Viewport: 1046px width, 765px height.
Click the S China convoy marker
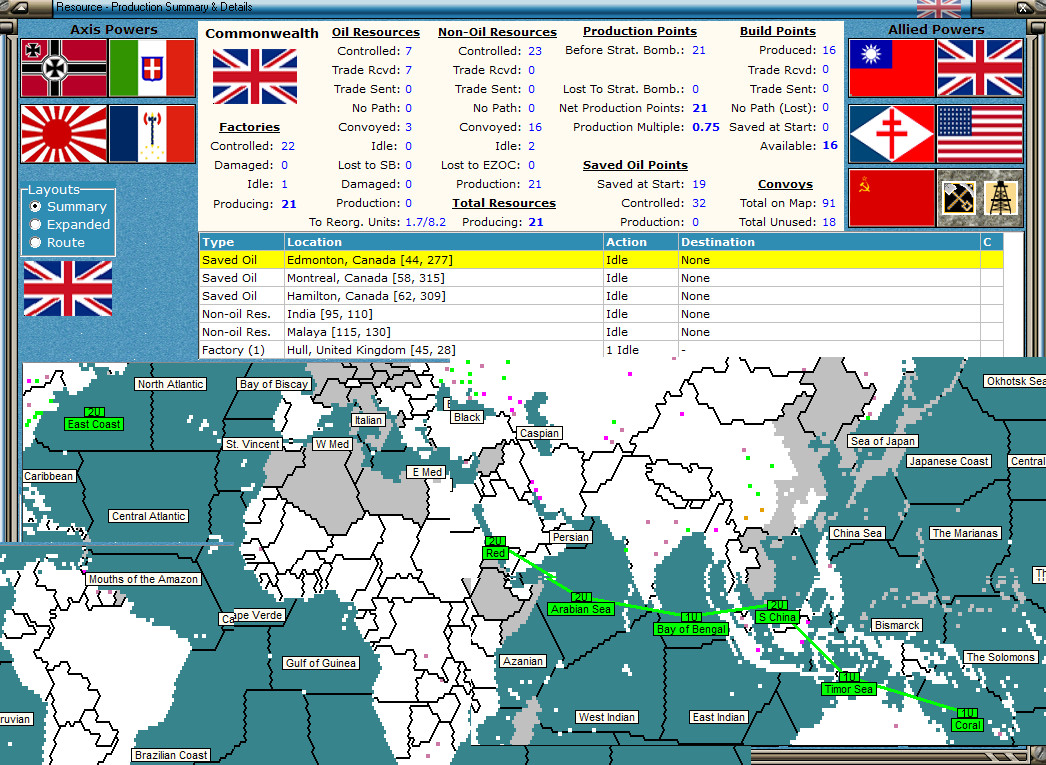[x=777, y=612]
